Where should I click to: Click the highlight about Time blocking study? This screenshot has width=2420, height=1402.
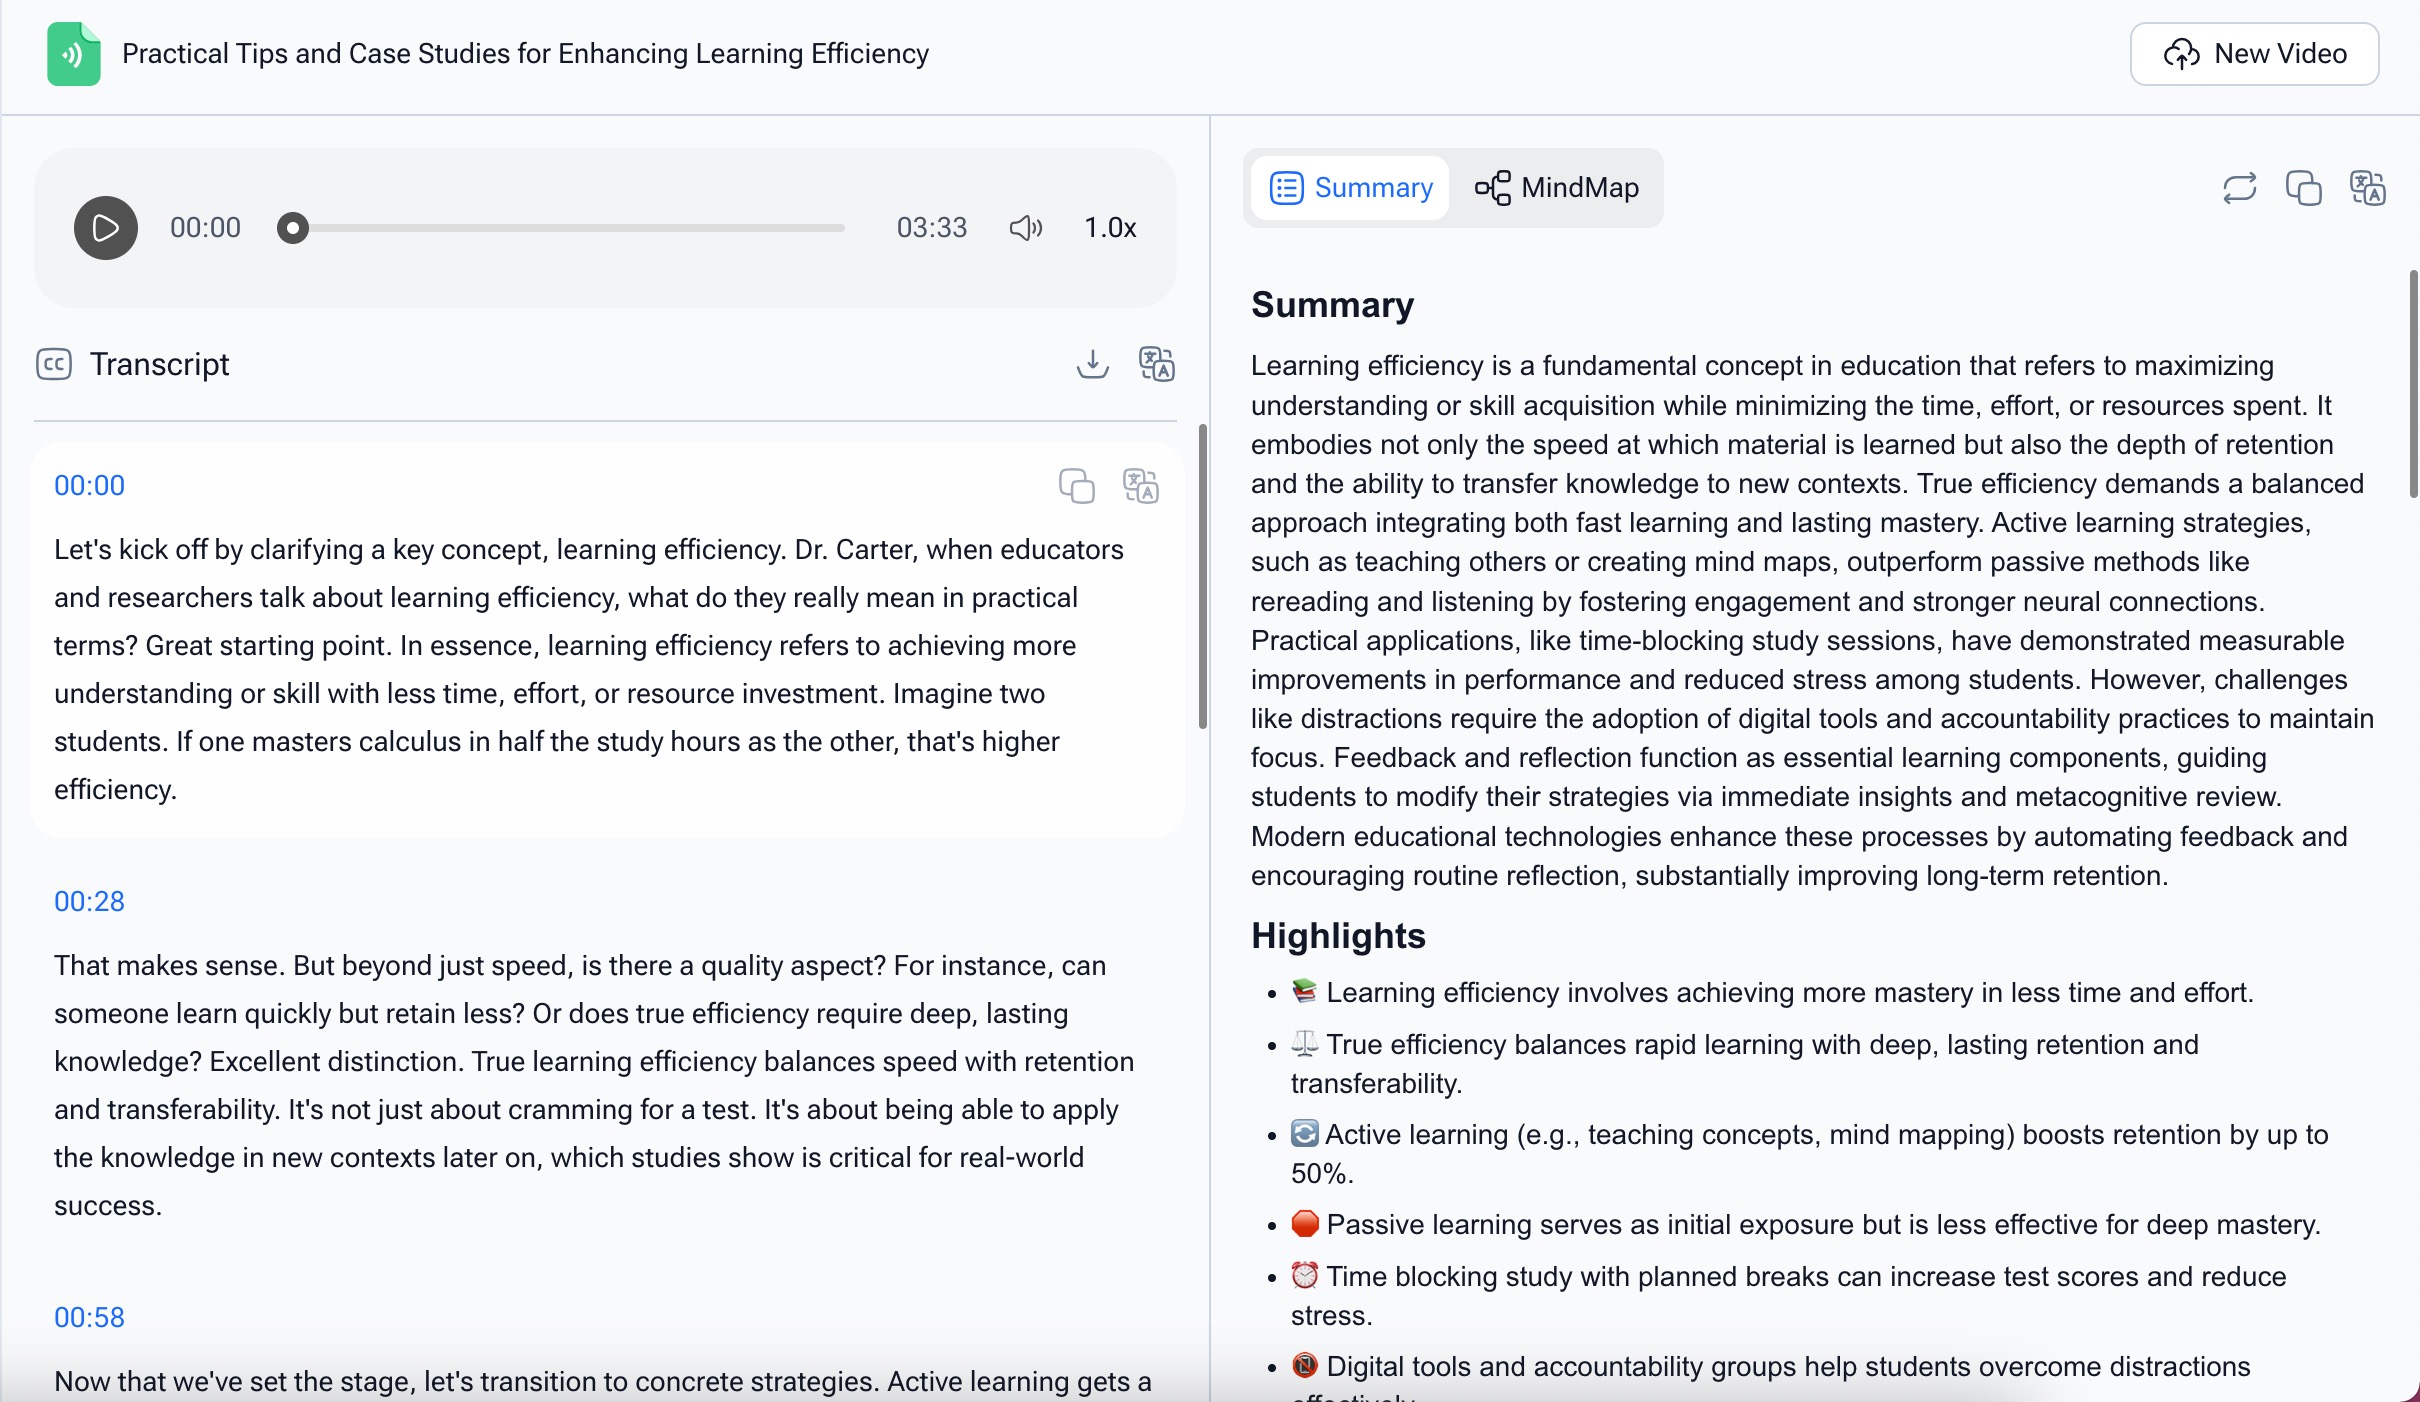(x=1789, y=1296)
